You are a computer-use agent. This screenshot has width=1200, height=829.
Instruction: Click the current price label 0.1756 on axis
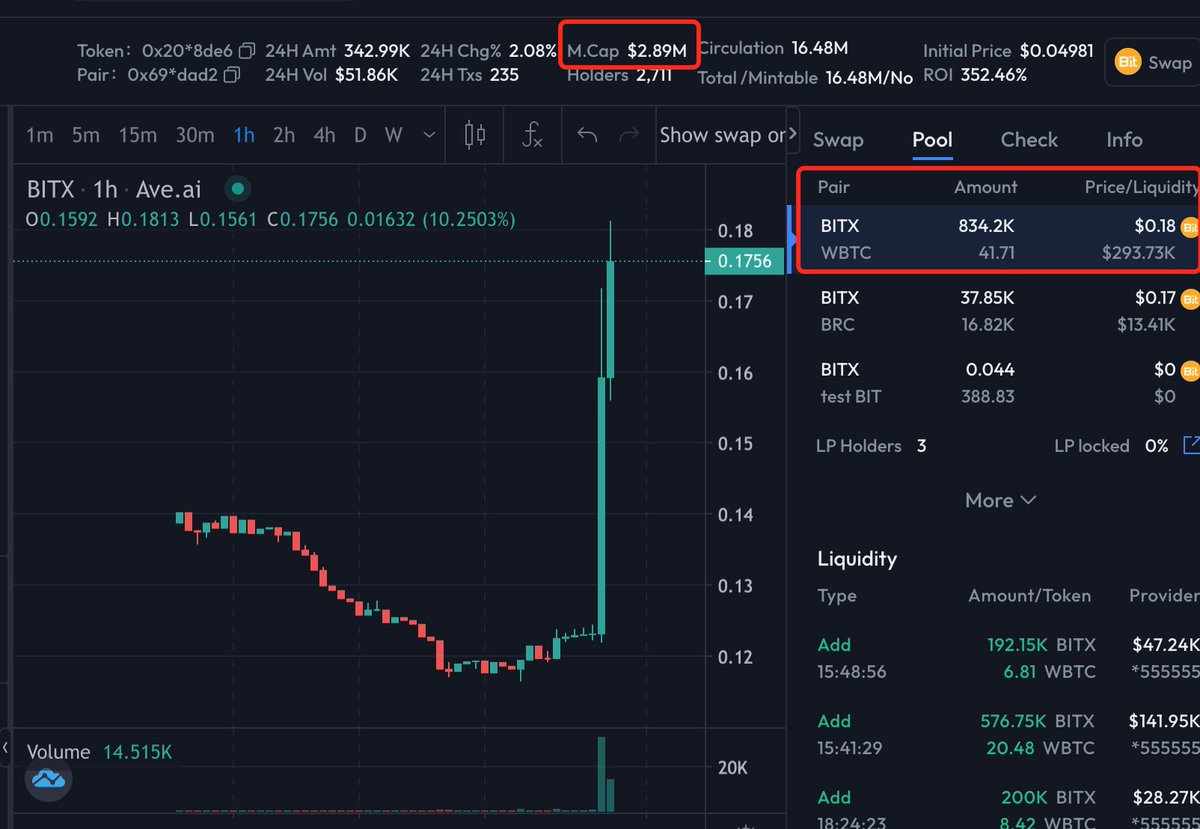(745, 262)
